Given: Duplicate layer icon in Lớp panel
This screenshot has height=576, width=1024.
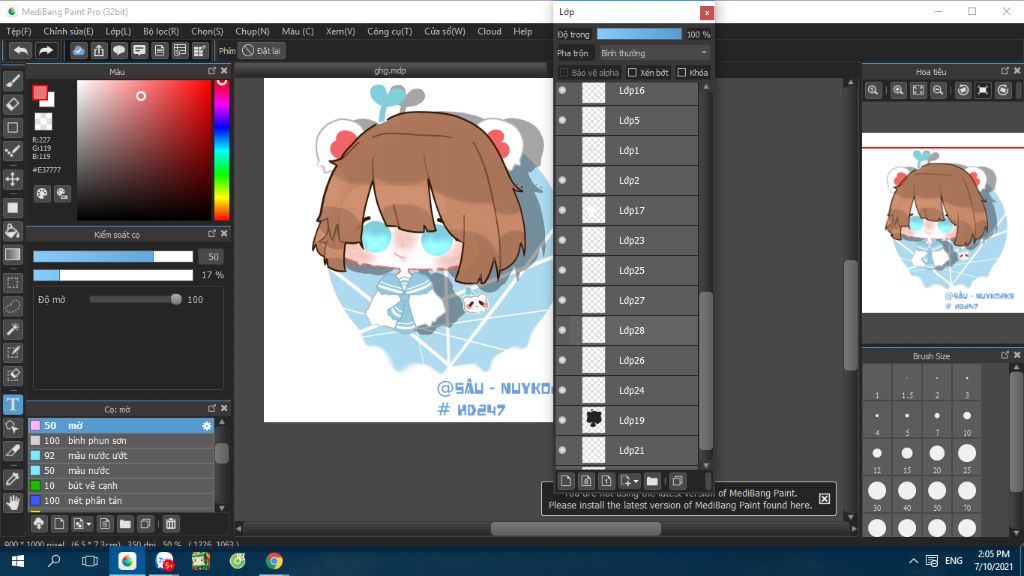Looking at the screenshot, I should click(x=677, y=481).
